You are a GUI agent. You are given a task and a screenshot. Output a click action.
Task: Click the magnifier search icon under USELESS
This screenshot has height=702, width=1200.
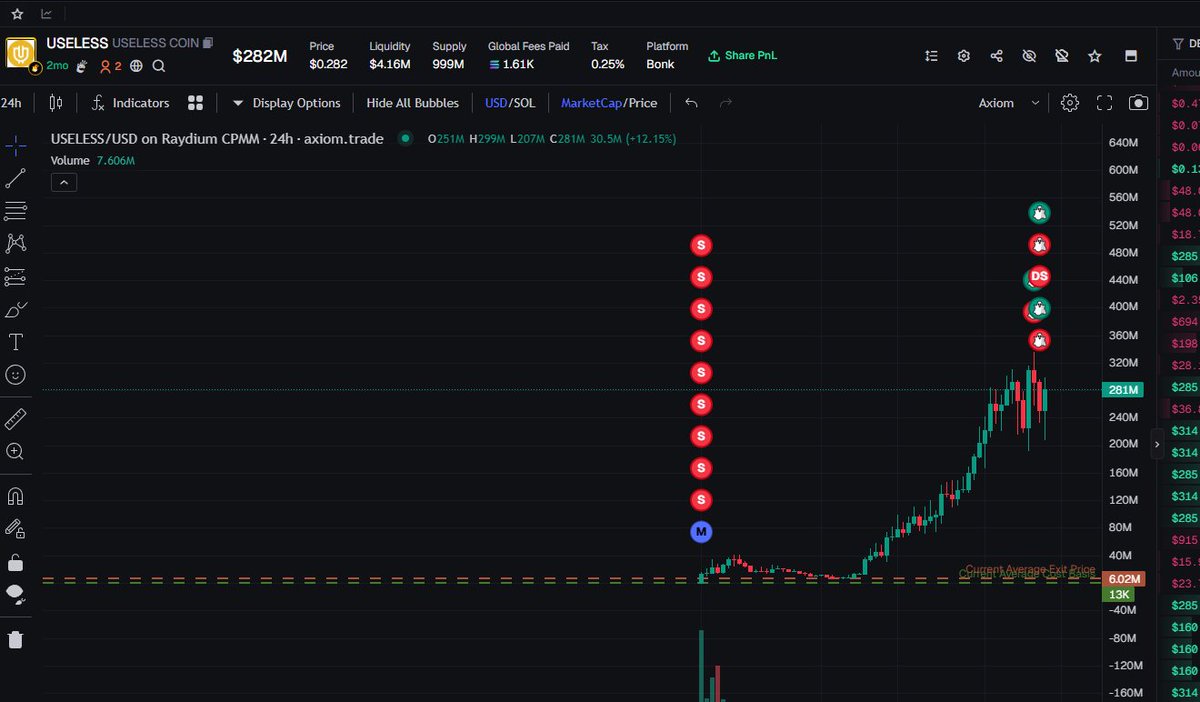pos(158,66)
